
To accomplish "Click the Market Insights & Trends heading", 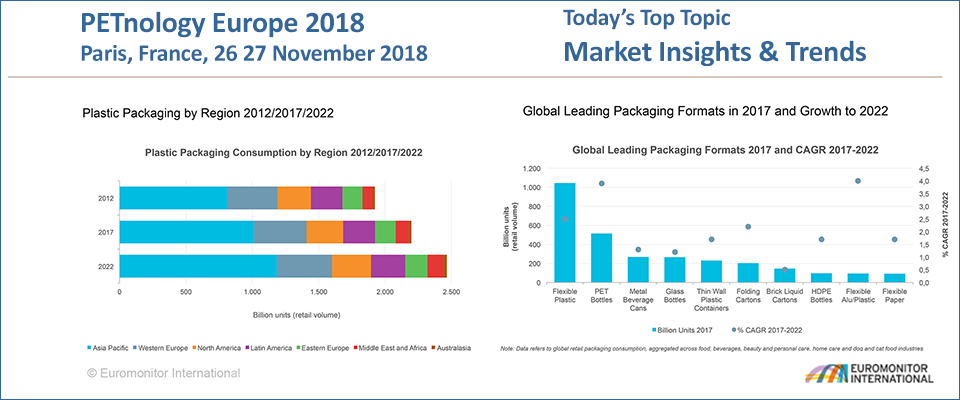I will tap(714, 50).
